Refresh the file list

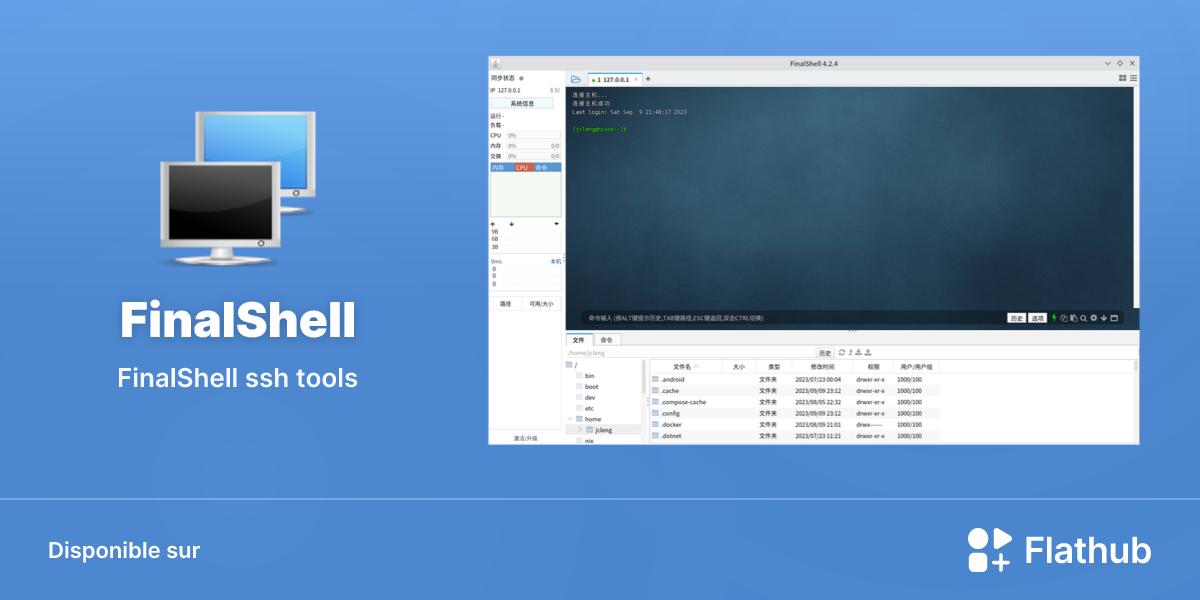[842, 353]
